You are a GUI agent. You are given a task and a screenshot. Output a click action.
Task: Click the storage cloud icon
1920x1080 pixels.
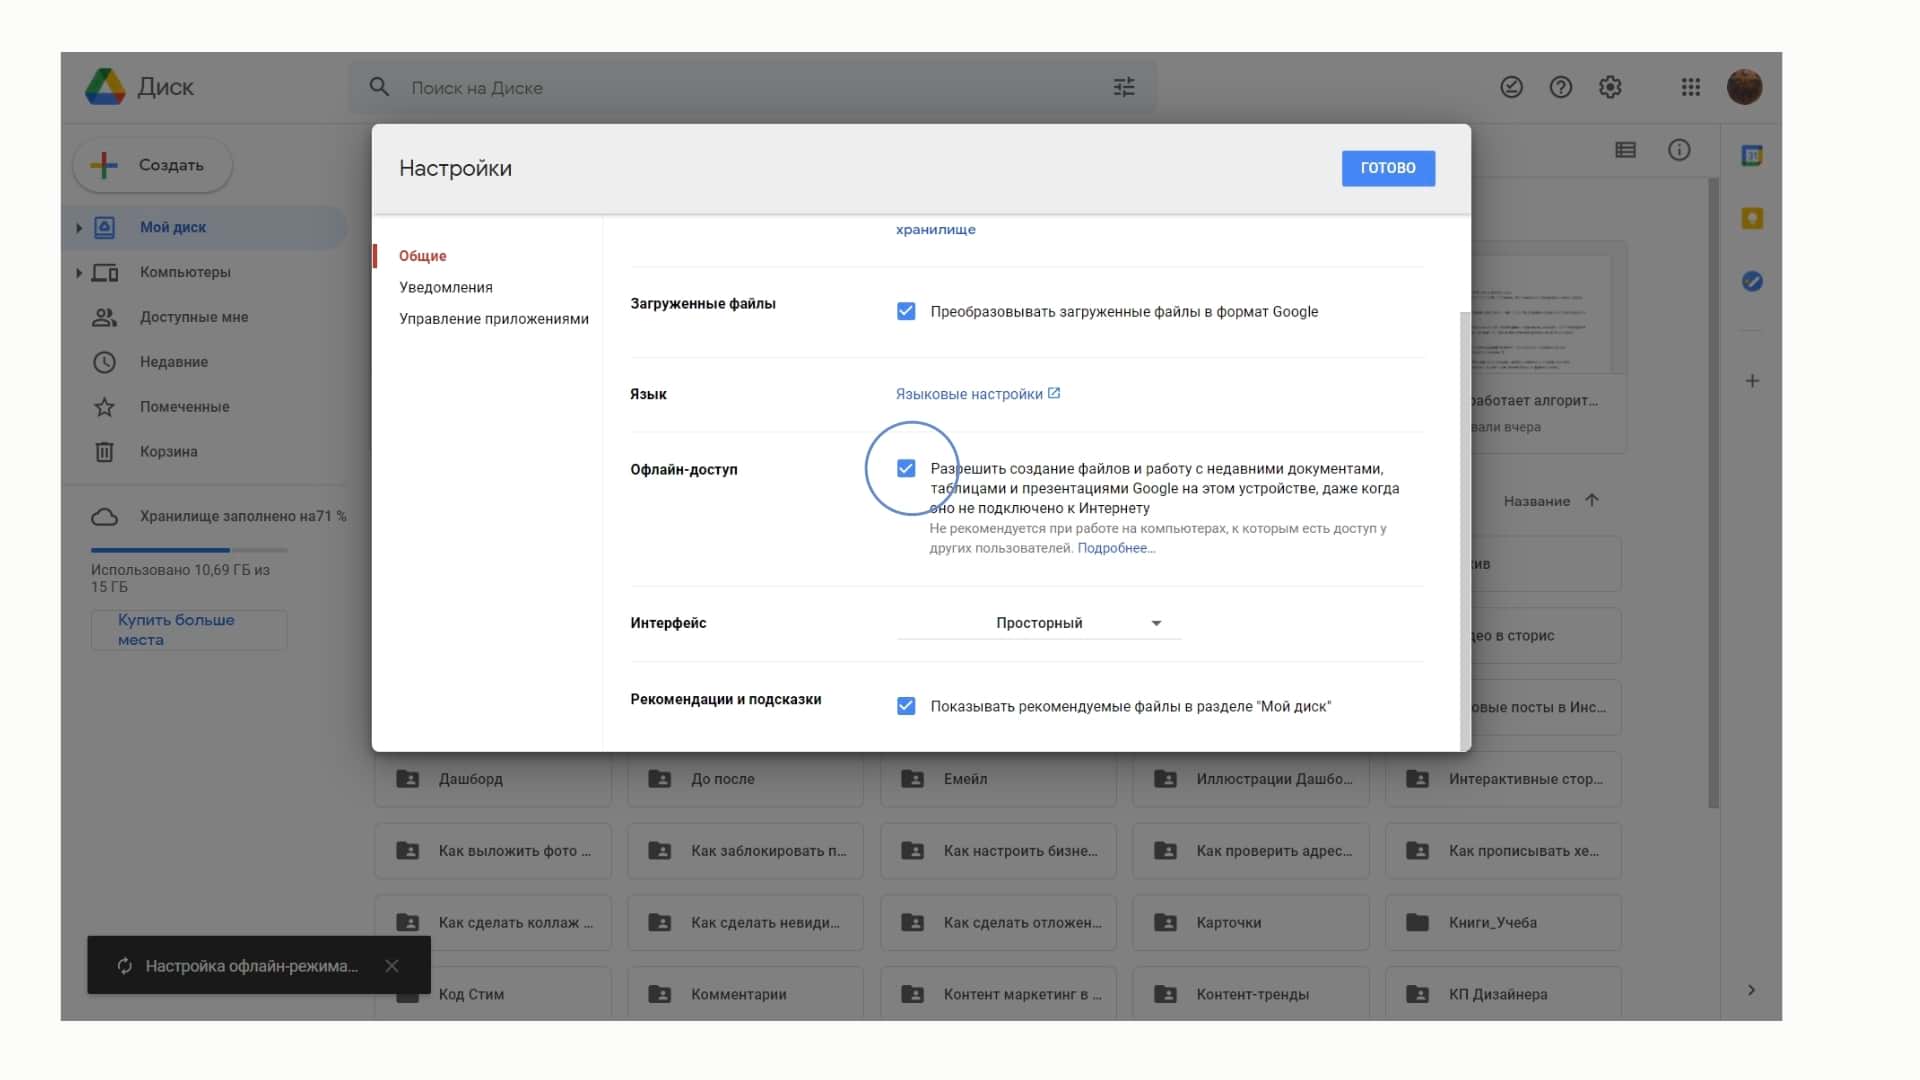[104, 517]
